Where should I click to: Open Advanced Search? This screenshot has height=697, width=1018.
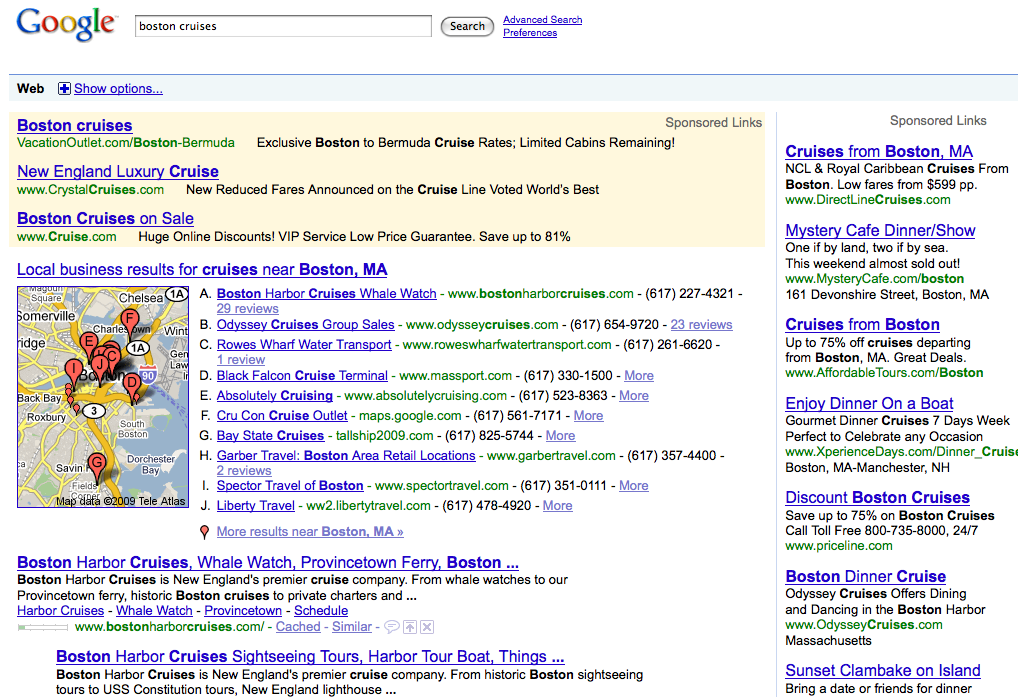pos(543,19)
